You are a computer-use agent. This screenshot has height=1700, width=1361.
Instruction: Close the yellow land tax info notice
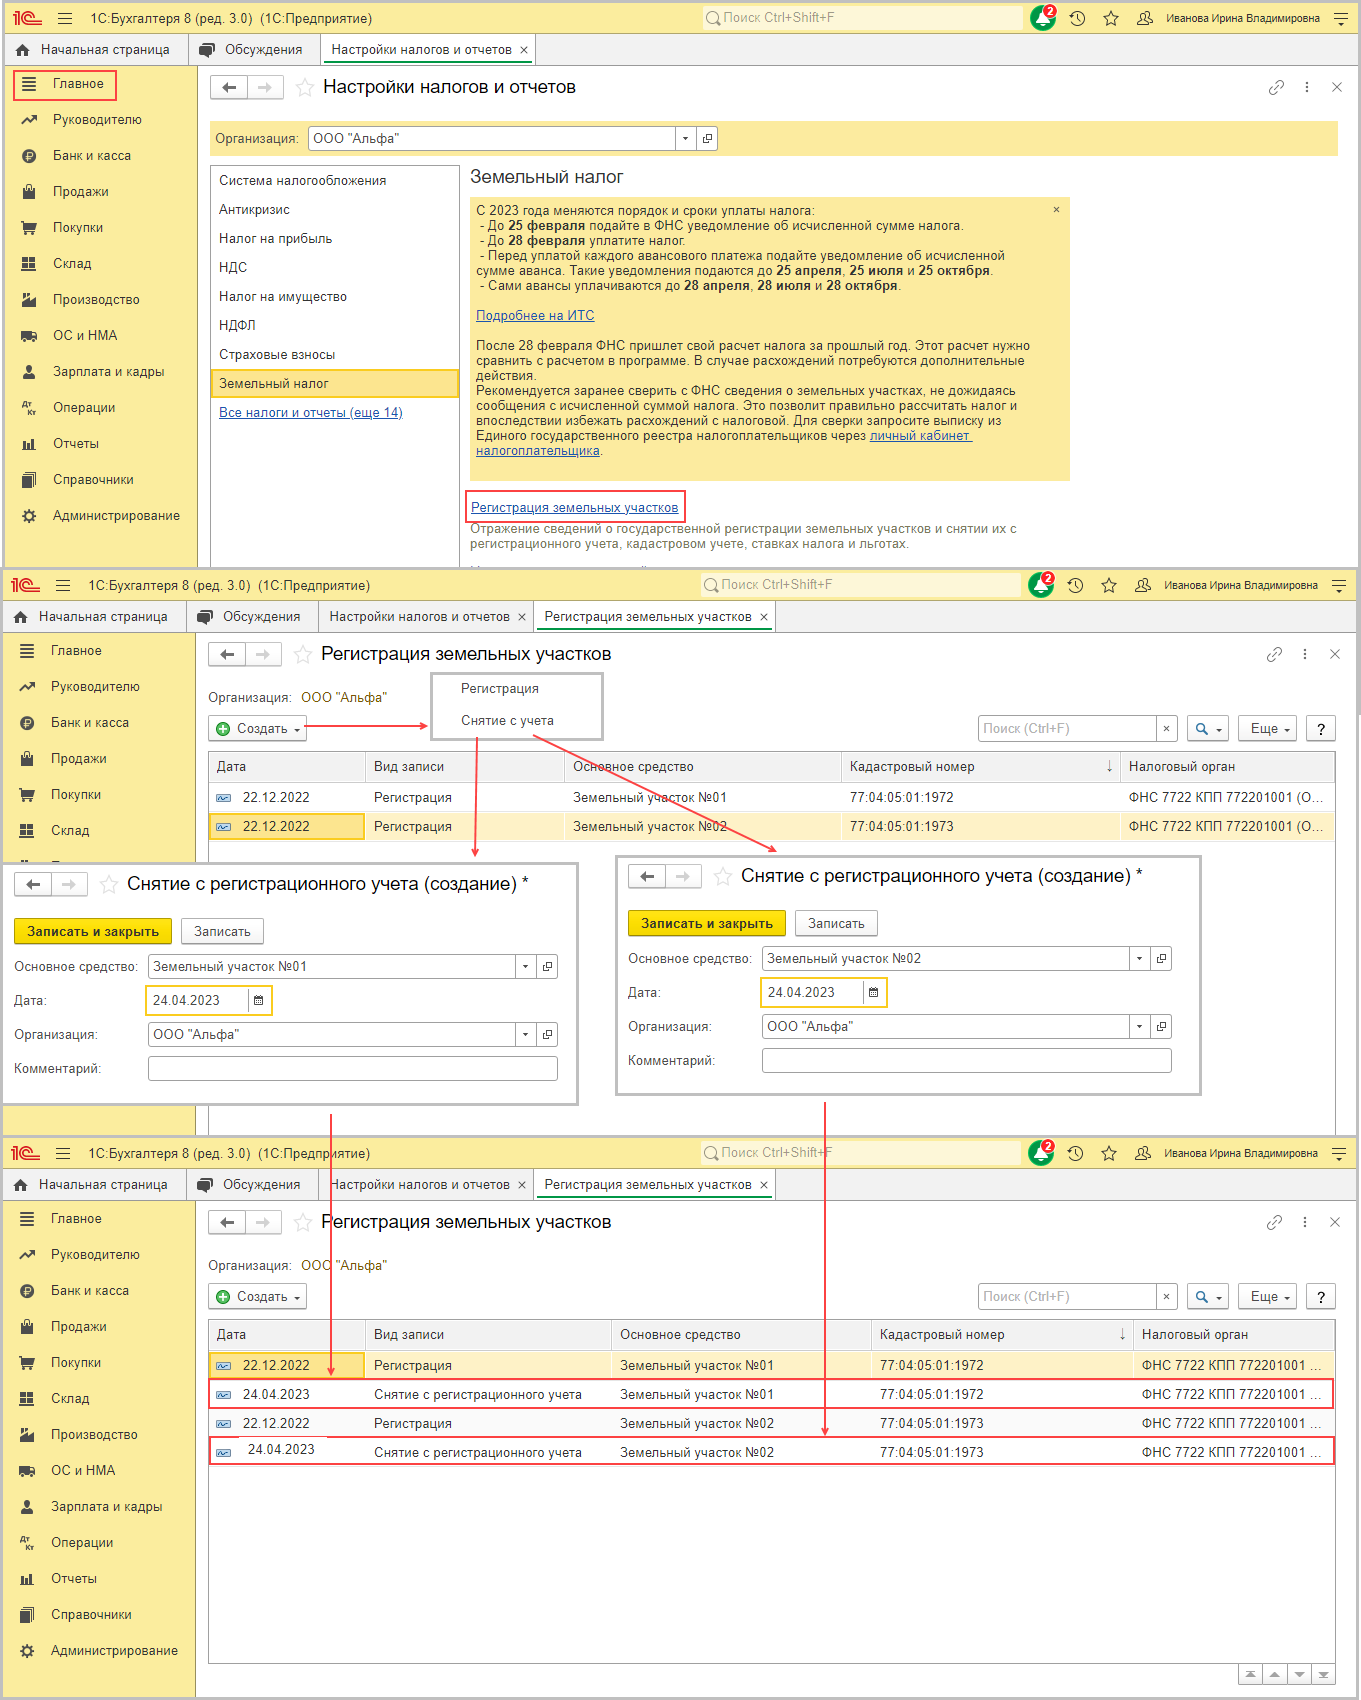(1056, 210)
